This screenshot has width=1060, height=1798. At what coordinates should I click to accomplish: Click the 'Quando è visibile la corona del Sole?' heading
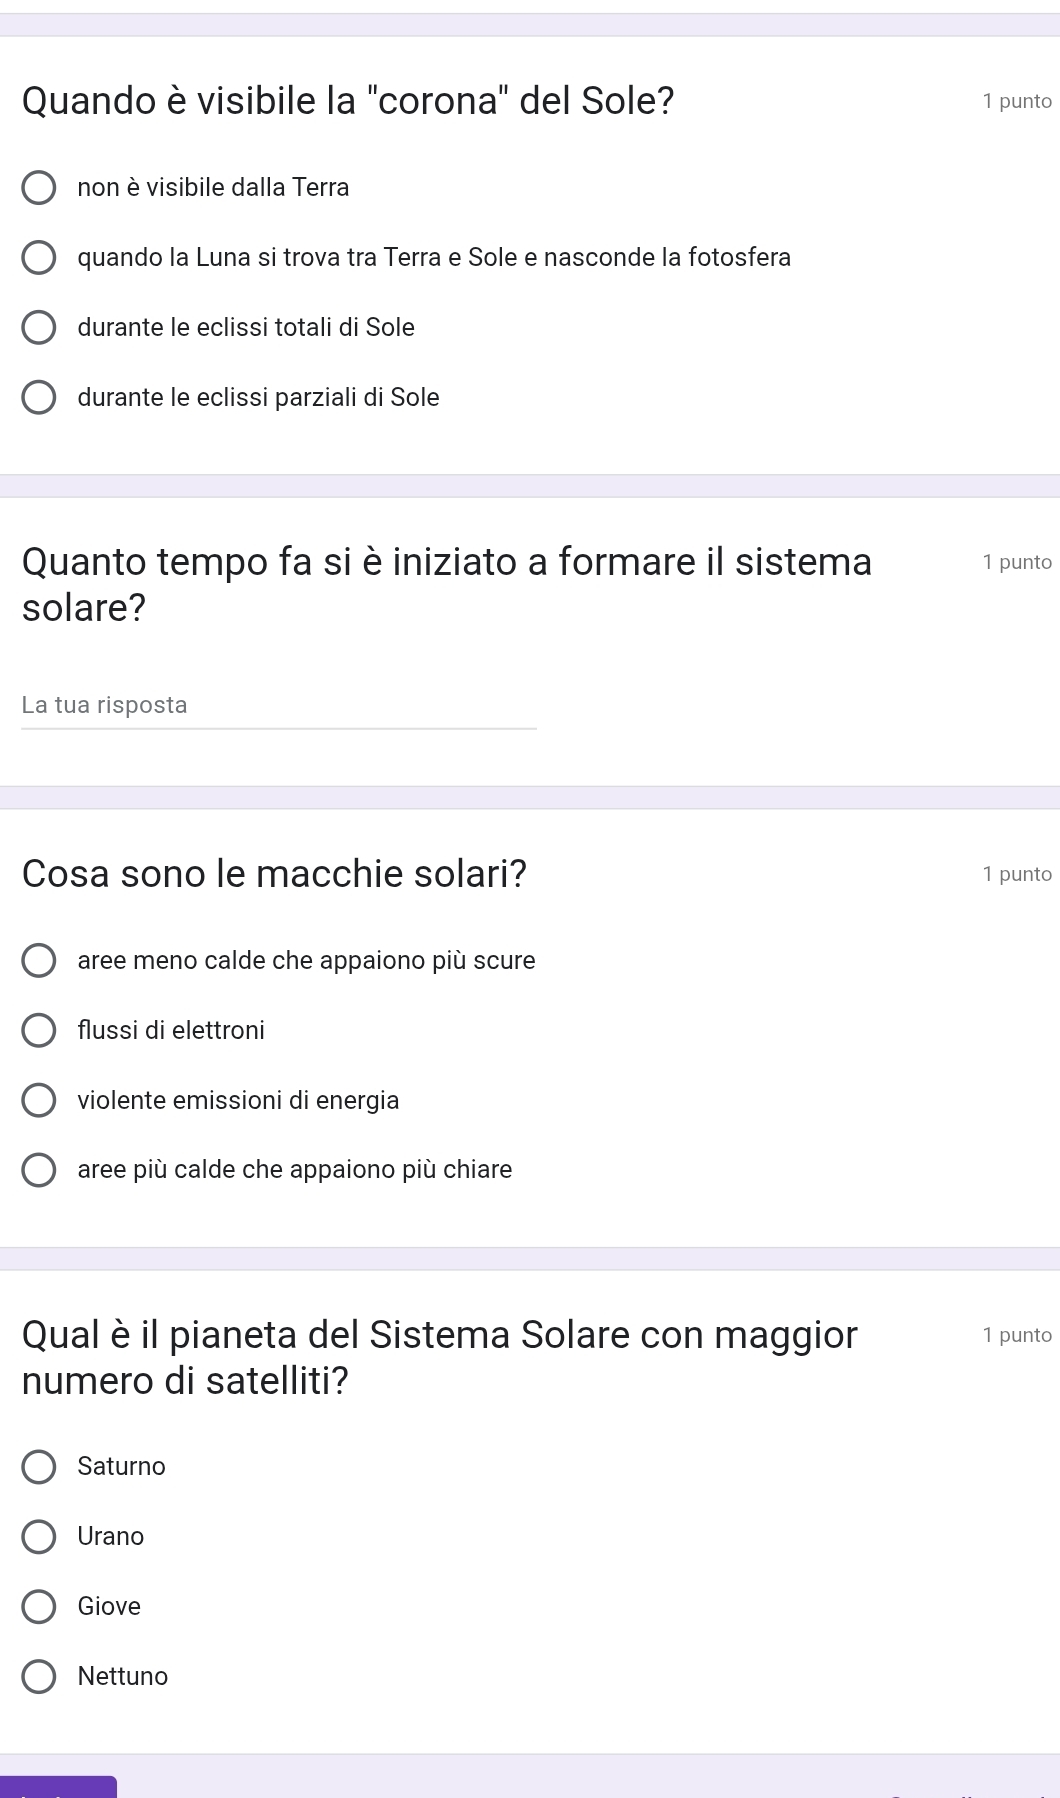tap(348, 101)
